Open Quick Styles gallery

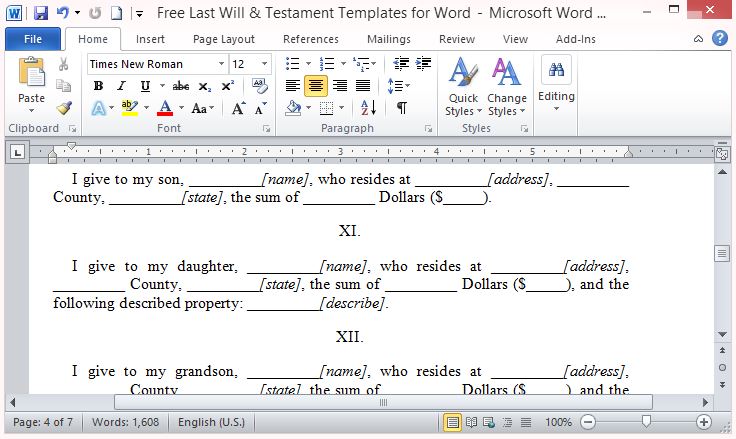pyautogui.click(x=463, y=87)
